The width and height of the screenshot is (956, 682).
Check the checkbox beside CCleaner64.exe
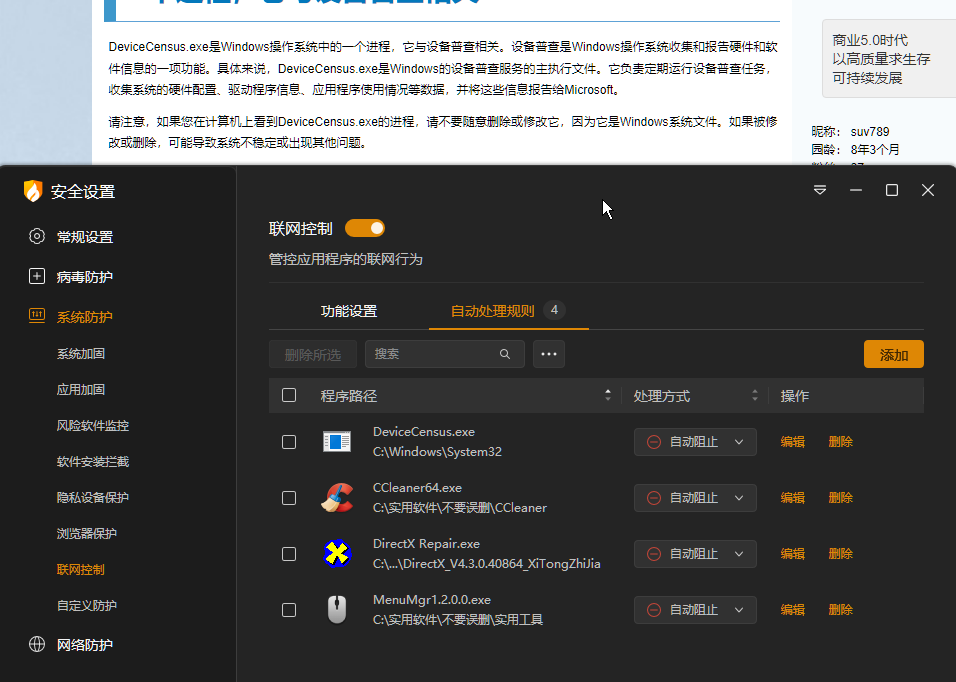point(288,497)
